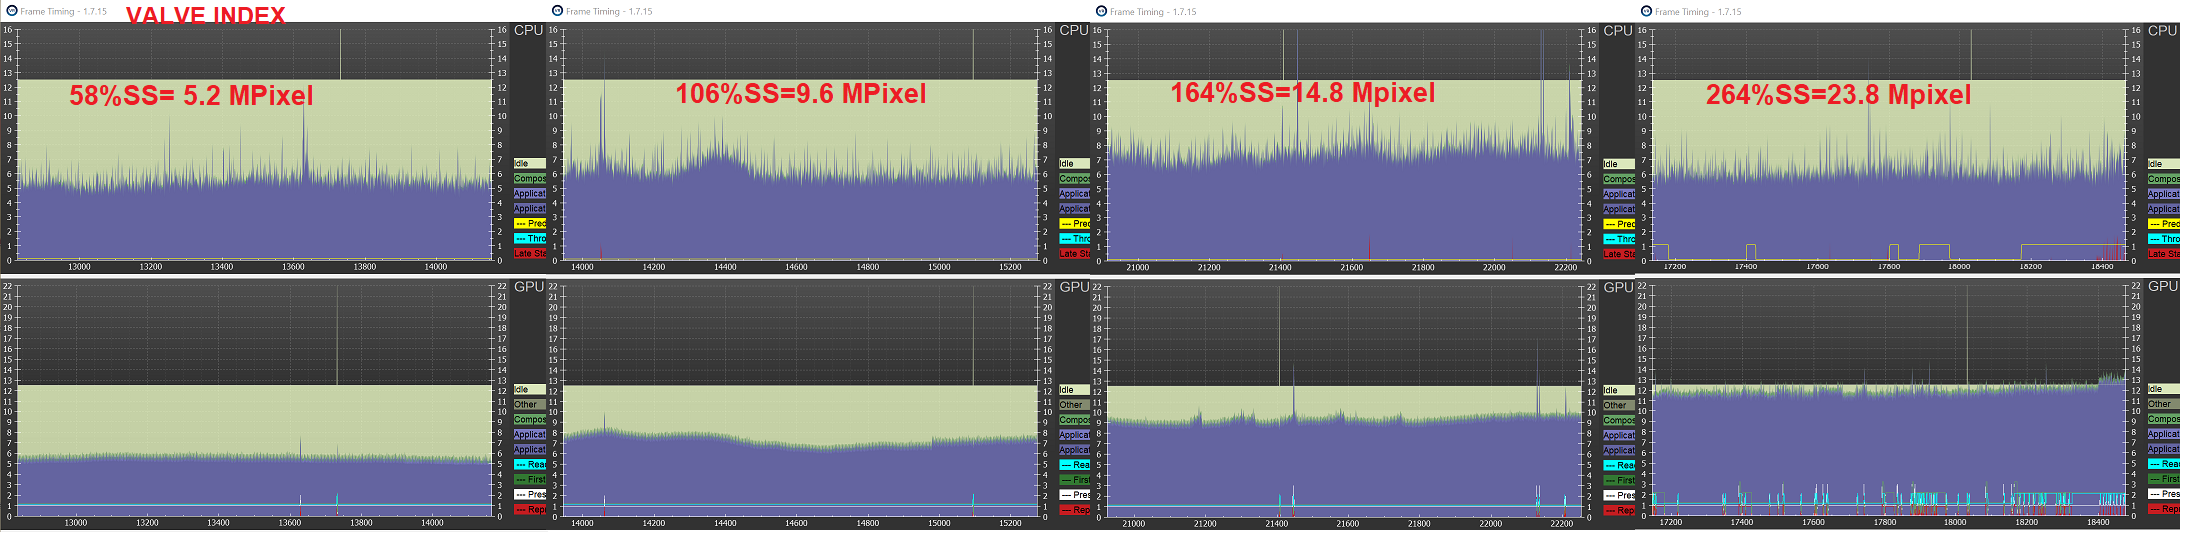
Task: Toggle cyan Throttled line in 264%SS CPU legend
Action: pyautogui.click(x=2164, y=238)
